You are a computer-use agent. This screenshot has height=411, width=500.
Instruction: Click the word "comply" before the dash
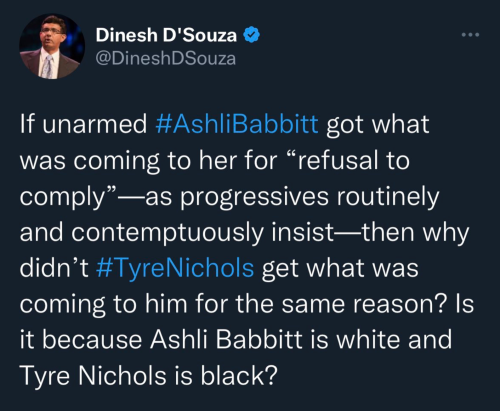[62, 198]
